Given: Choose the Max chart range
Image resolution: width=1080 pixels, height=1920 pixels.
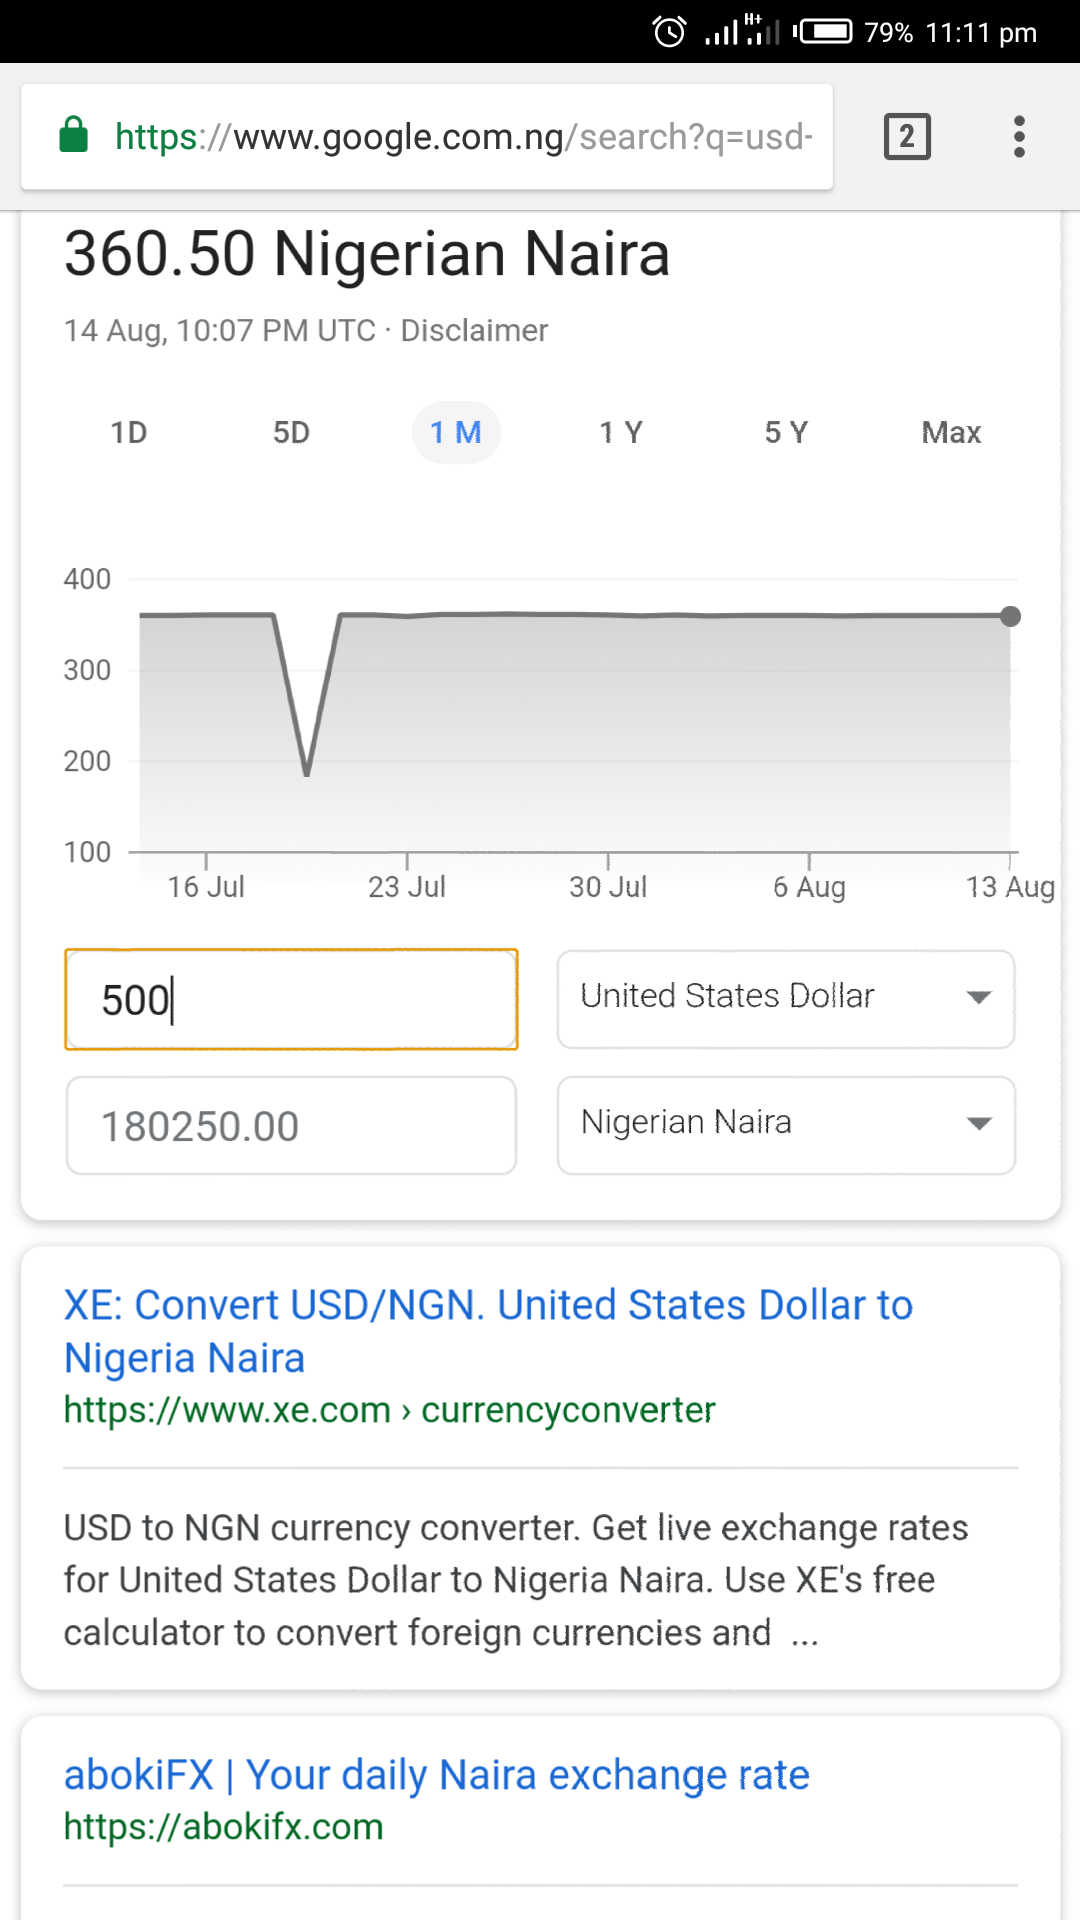Looking at the screenshot, I should (x=951, y=432).
